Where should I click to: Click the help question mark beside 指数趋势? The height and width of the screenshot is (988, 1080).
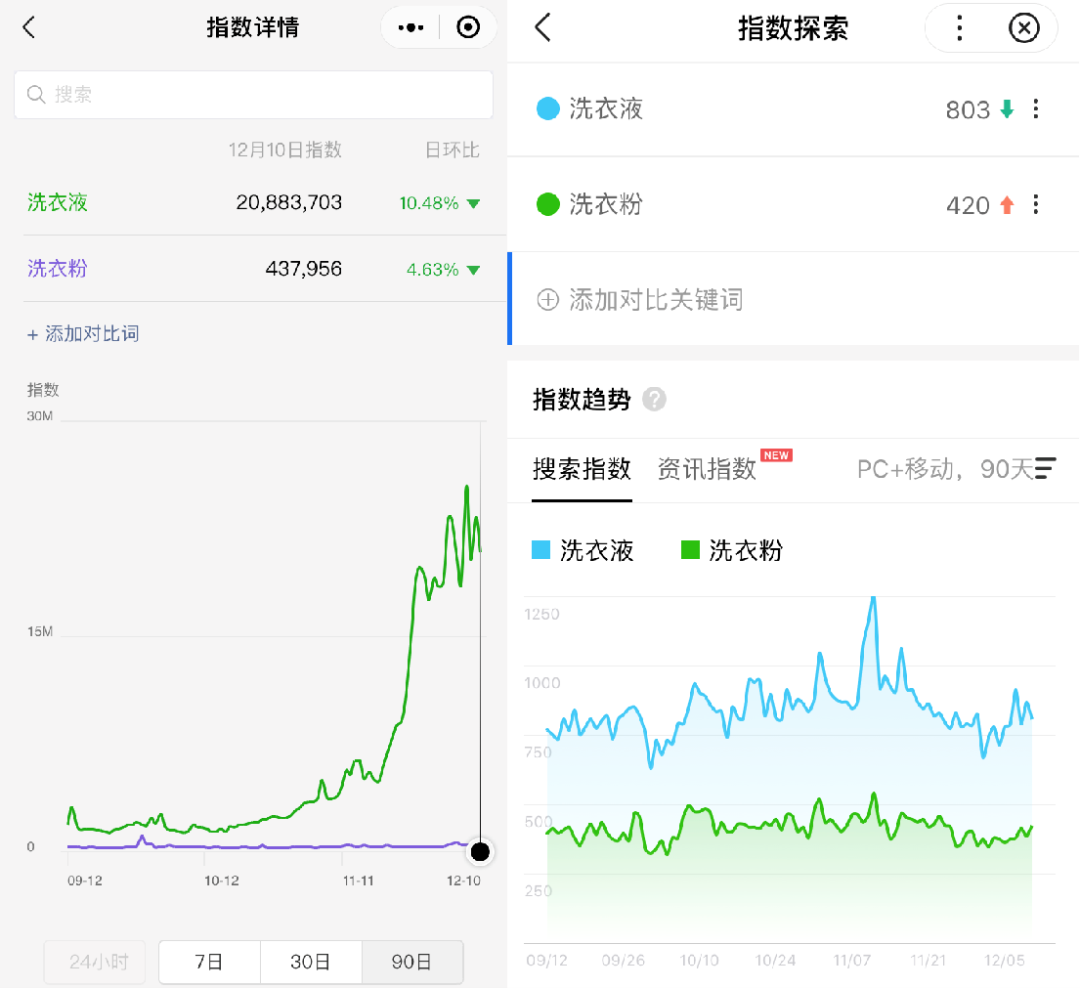[x=654, y=400]
